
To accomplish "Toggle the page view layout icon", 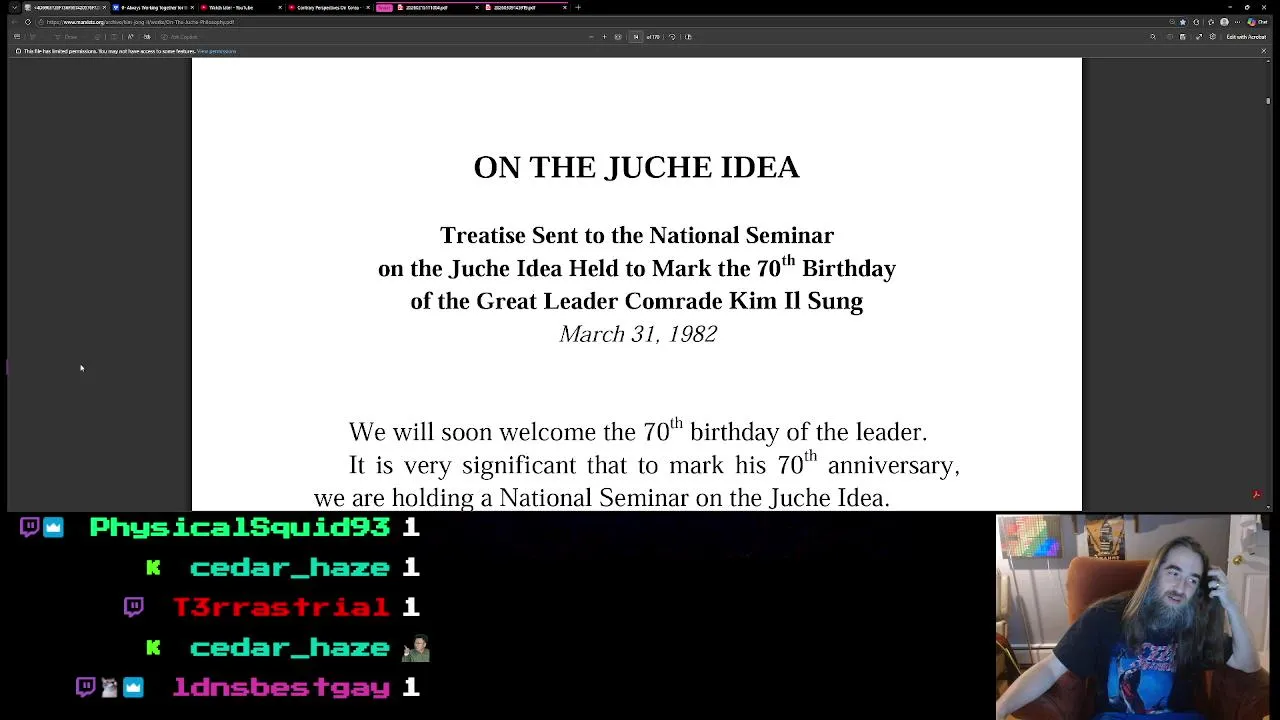I will tap(688, 37).
